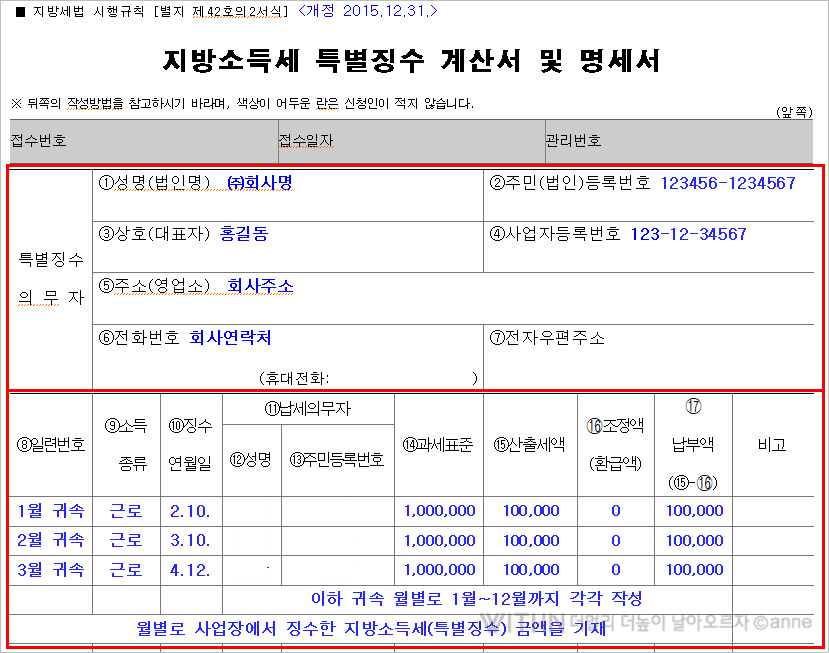Click the ⑰납부액 column header
This screenshot has height=653, width=829.
[x=694, y=445]
